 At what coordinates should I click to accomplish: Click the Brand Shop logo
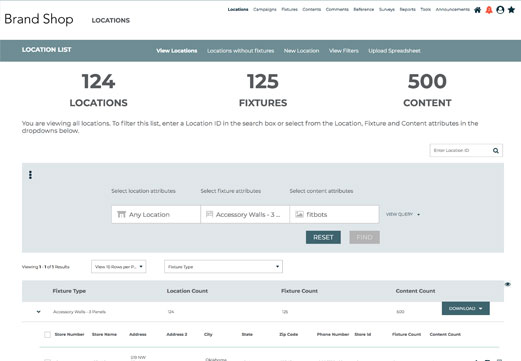tap(39, 19)
